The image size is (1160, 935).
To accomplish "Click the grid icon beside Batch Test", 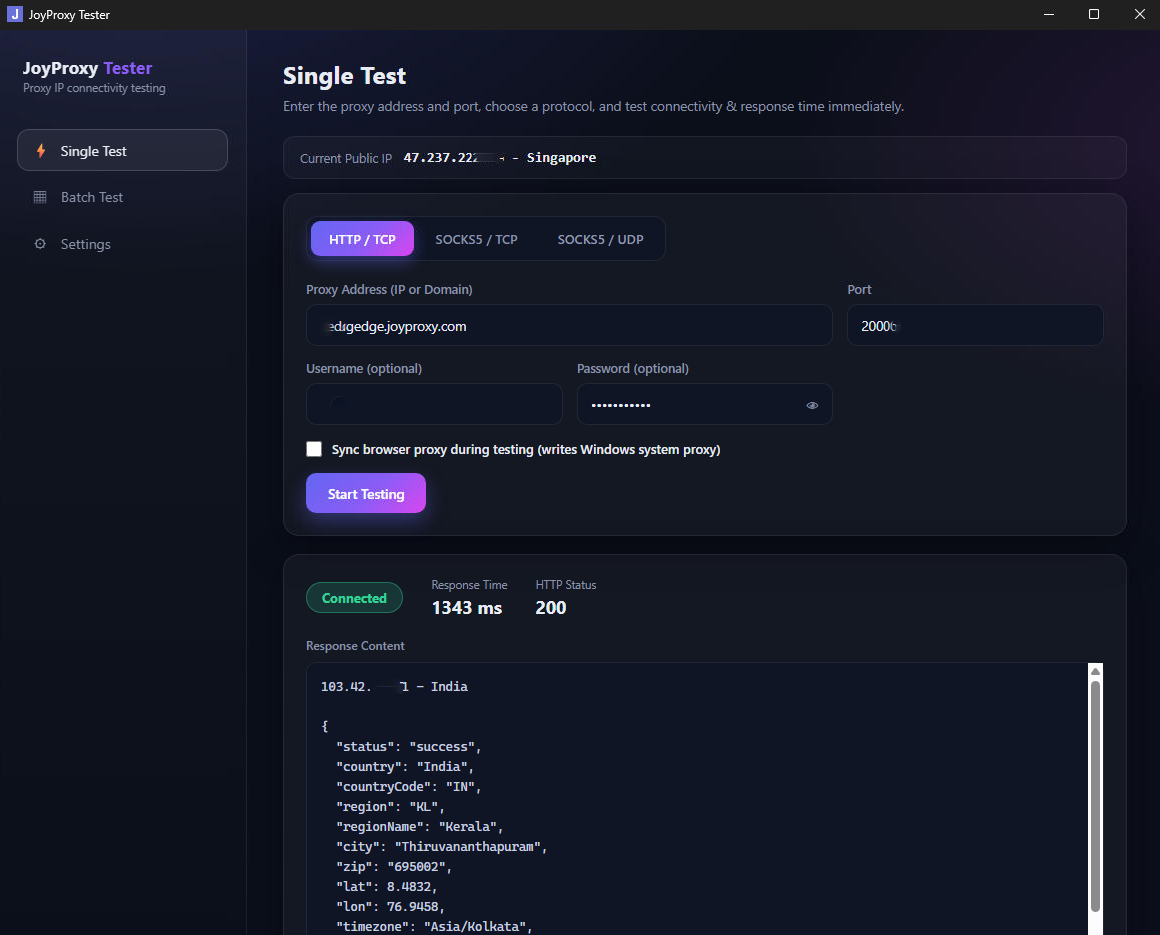I will (40, 197).
